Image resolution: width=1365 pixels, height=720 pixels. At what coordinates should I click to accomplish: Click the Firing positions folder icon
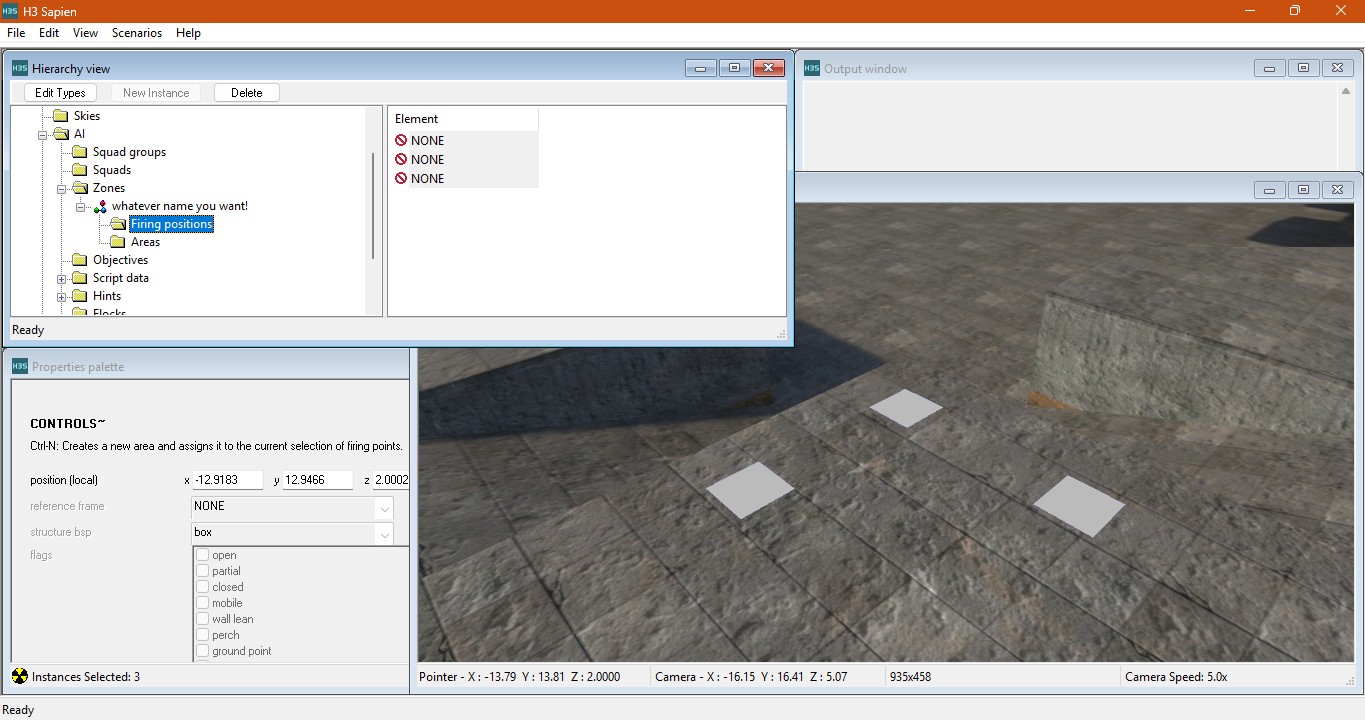(x=118, y=224)
